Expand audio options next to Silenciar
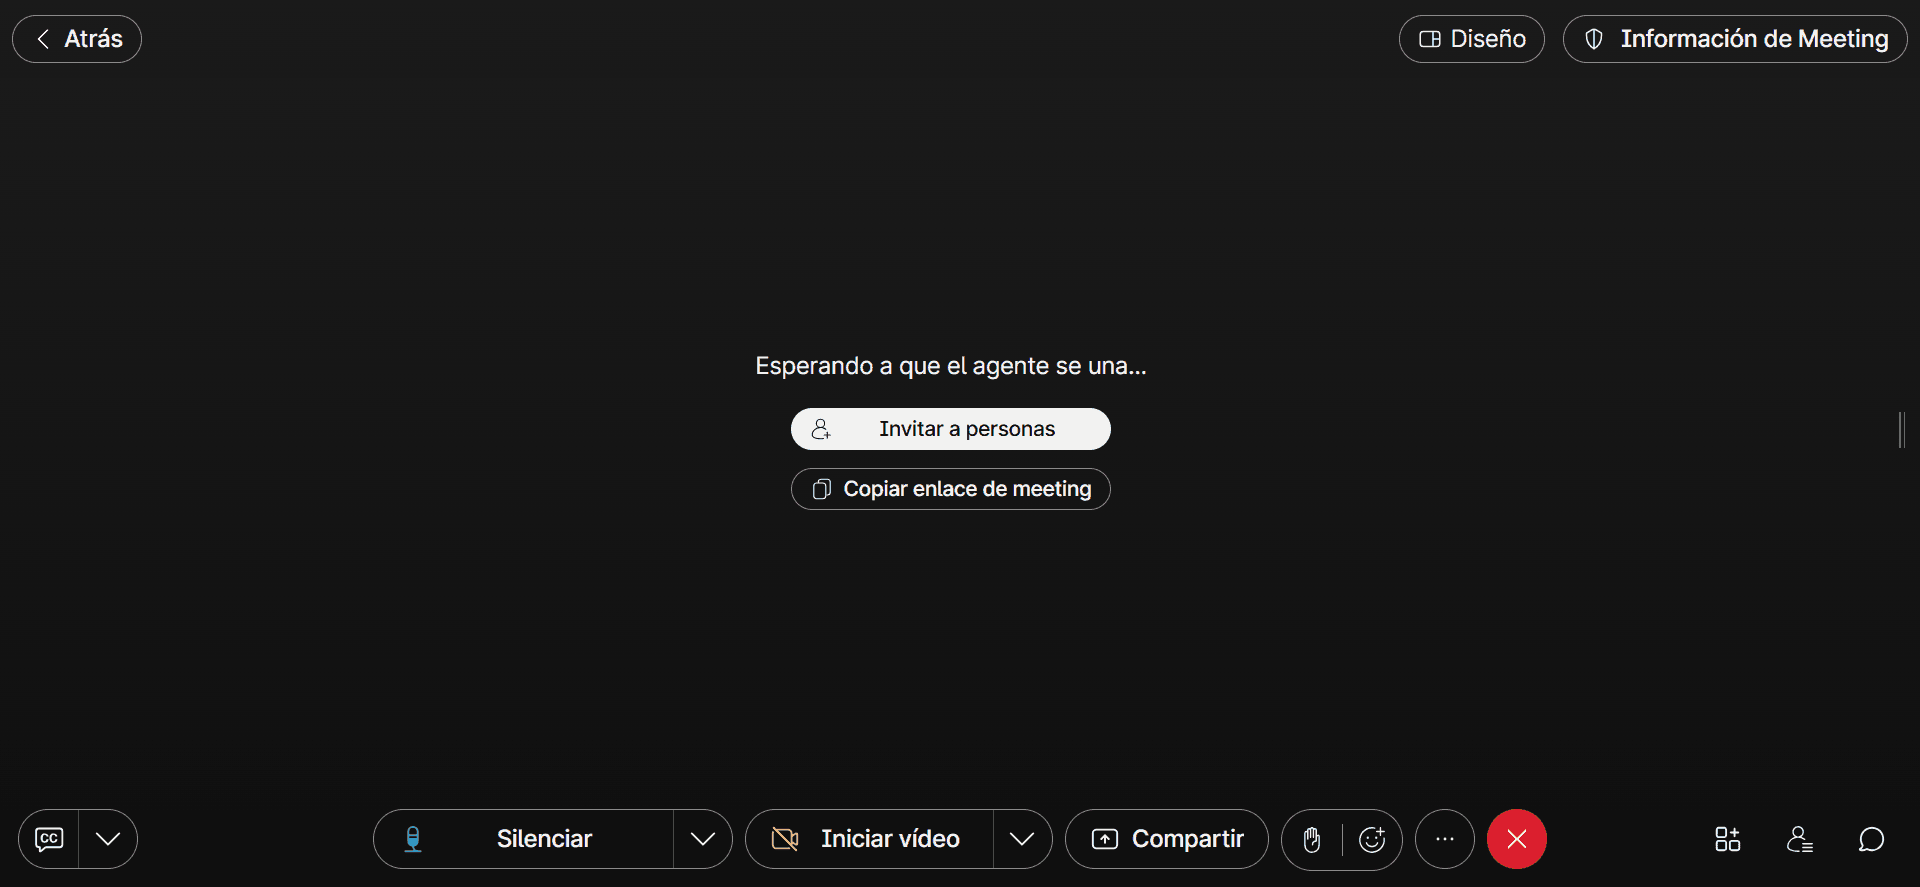The width and height of the screenshot is (1920, 887). [x=703, y=839]
